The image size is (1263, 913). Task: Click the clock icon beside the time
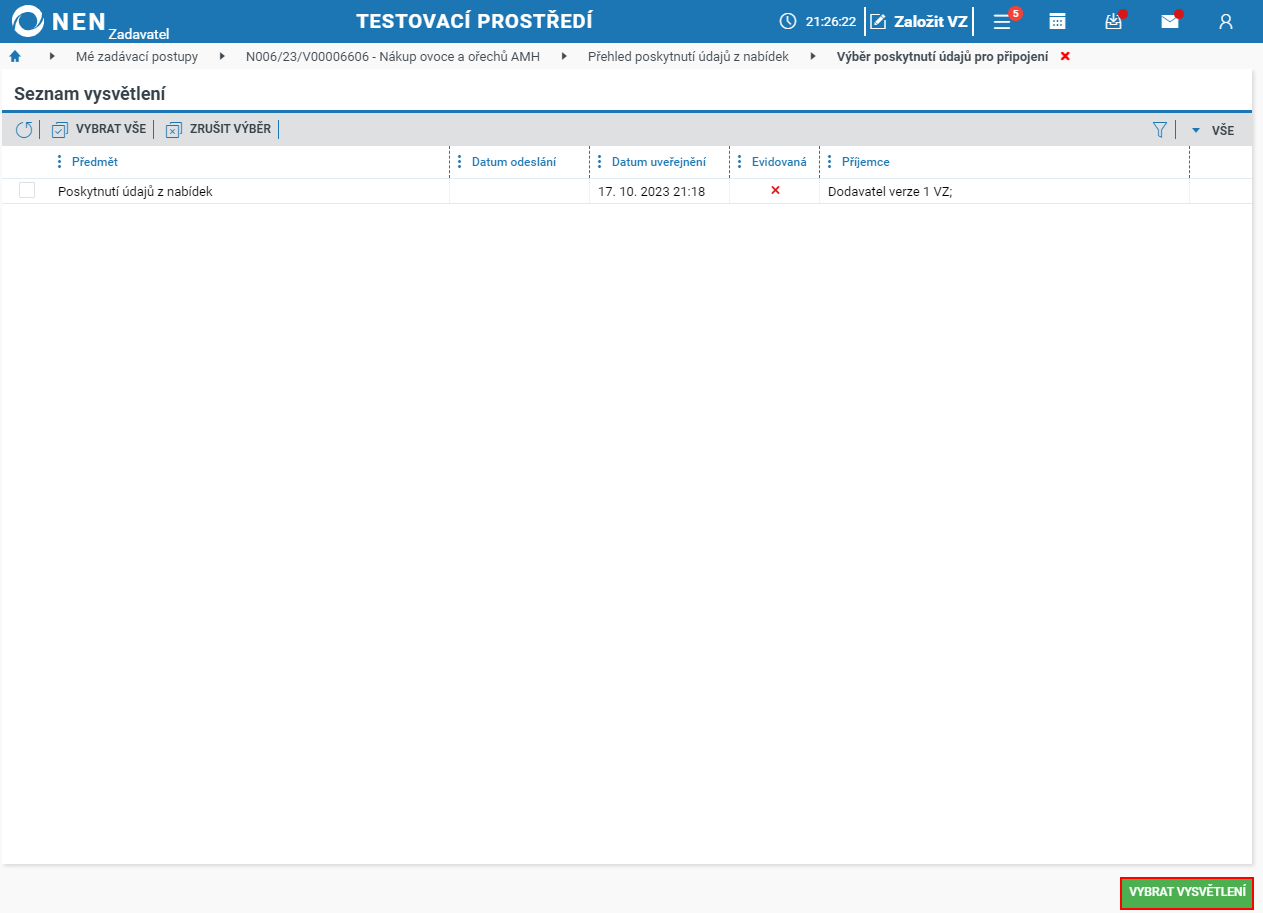click(x=788, y=21)
